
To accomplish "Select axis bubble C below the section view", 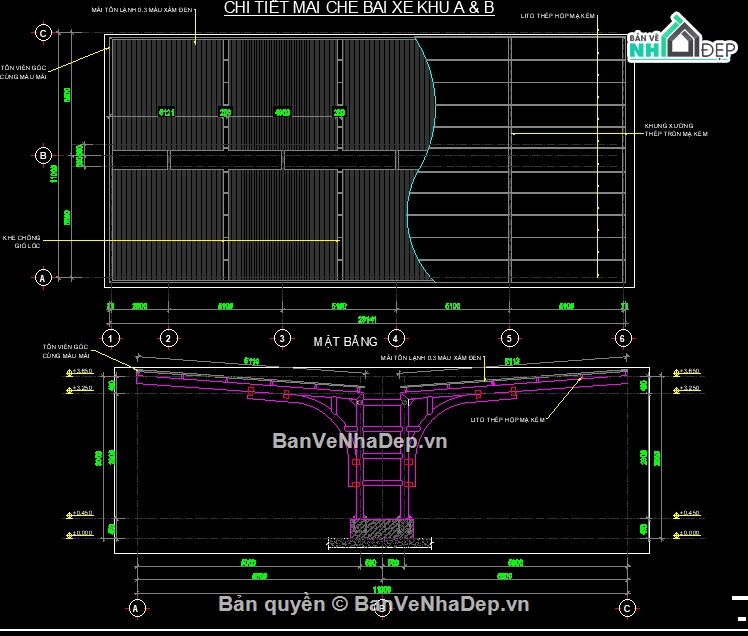I will pos(627,608).
